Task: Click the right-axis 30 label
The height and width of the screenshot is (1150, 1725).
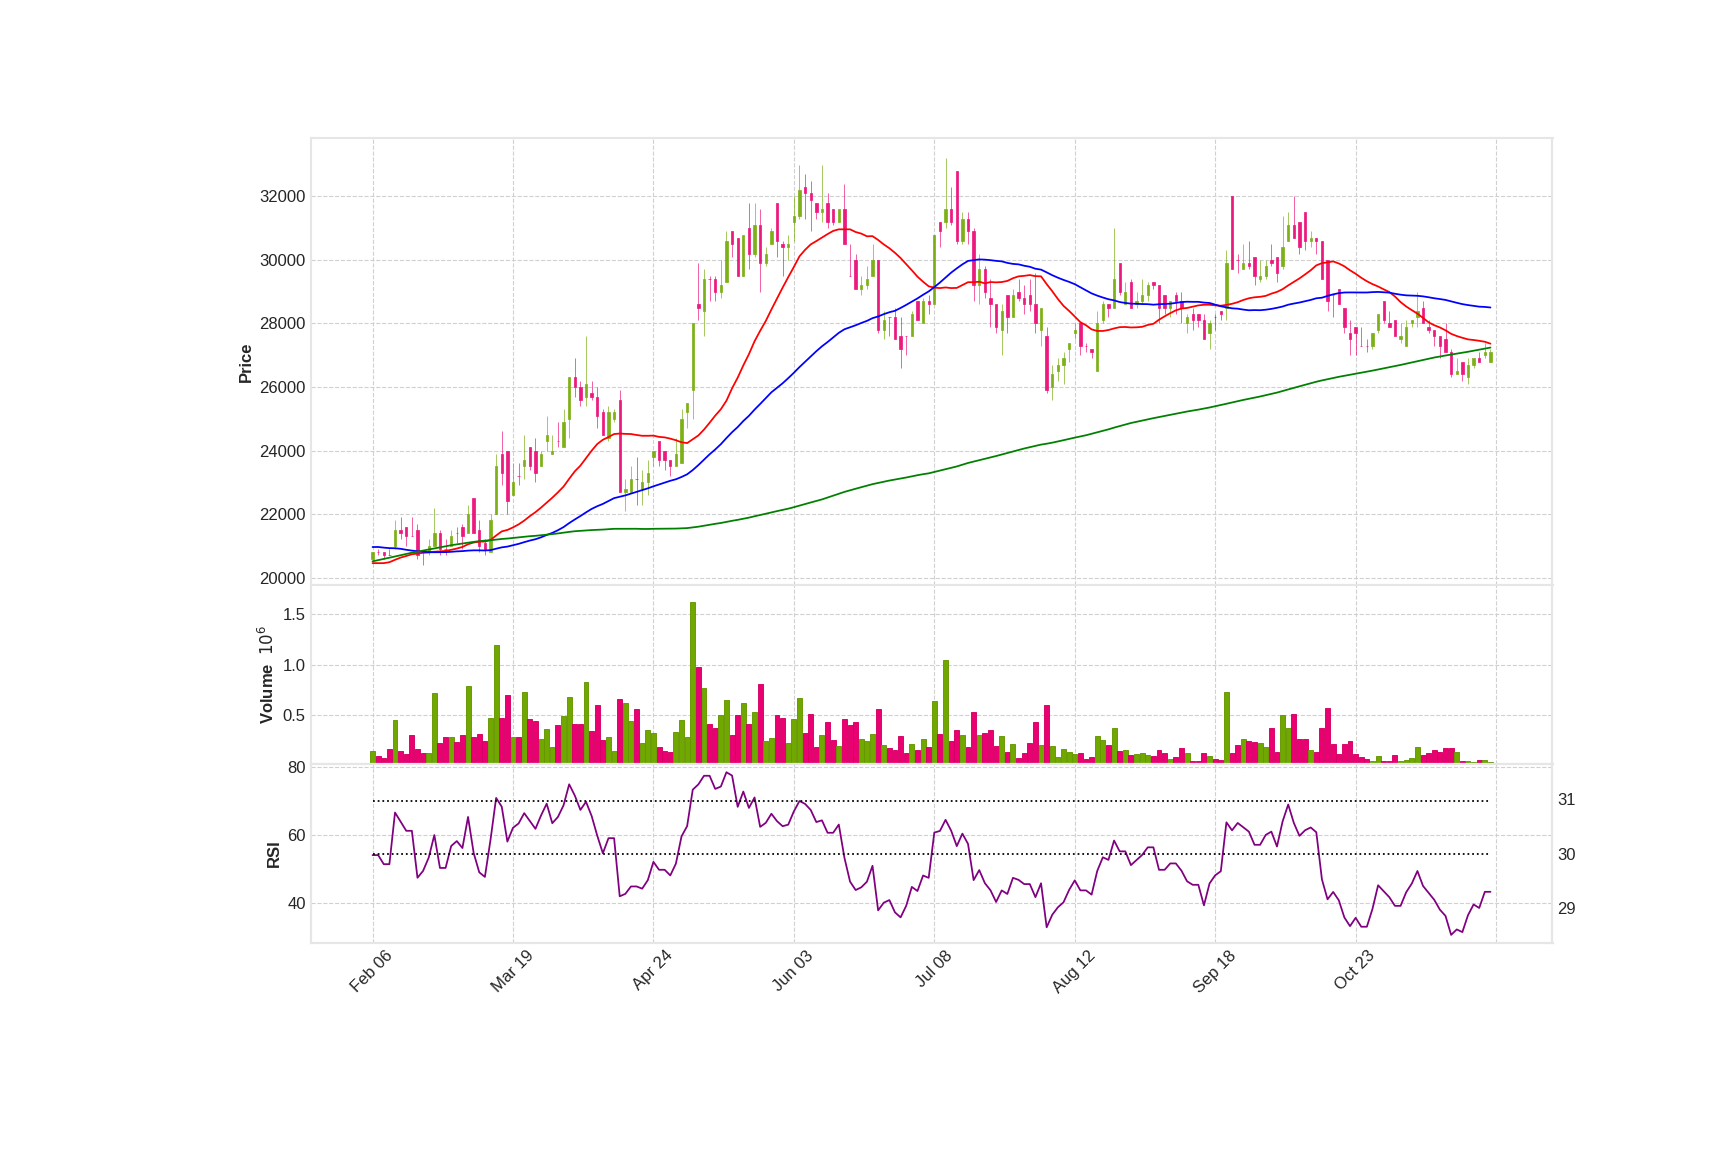Action: click(1567, 854)
